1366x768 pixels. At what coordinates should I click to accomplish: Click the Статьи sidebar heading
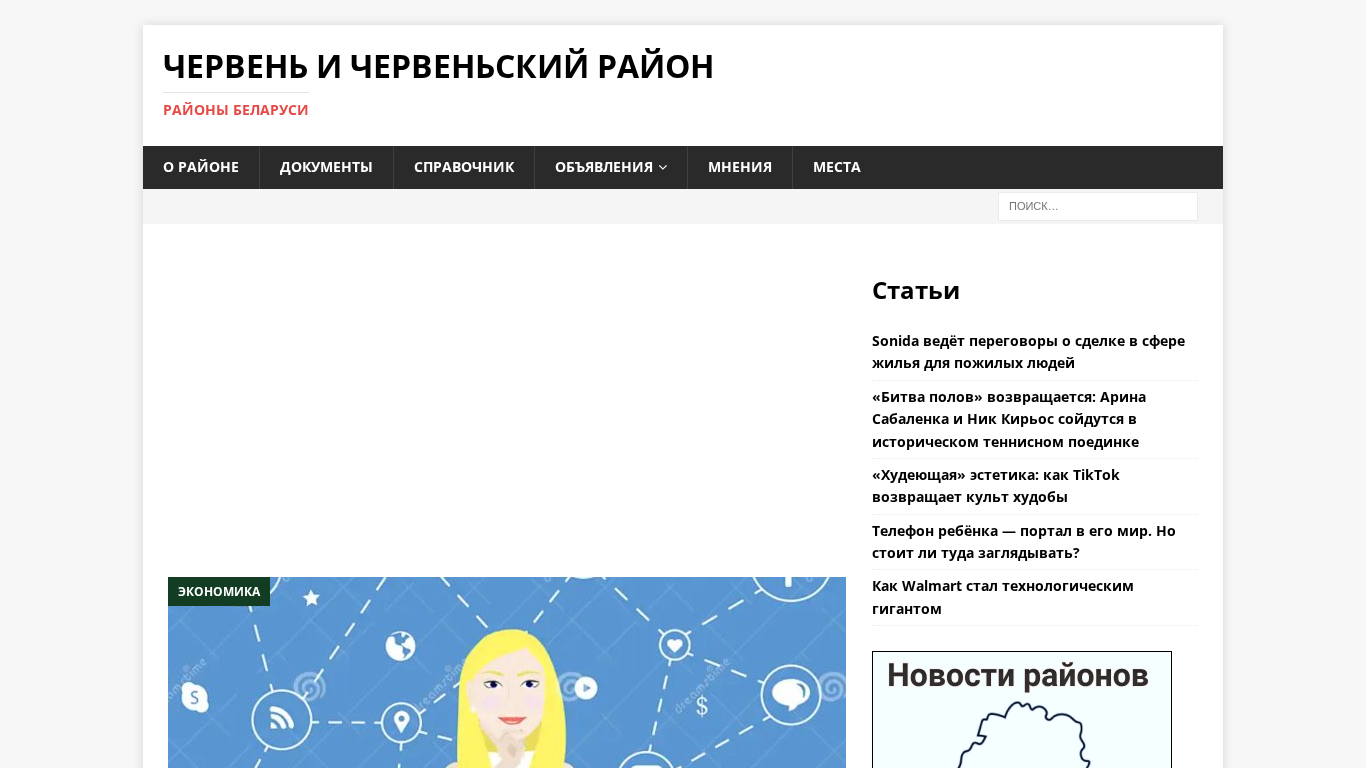pos(916,290)
